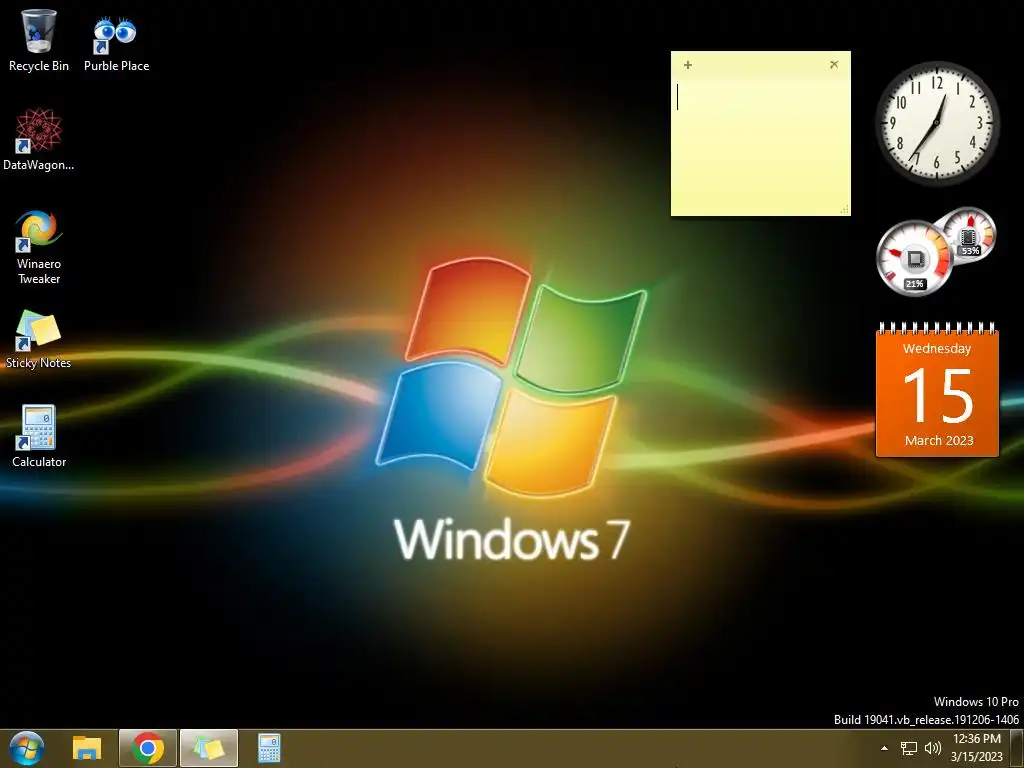Click the sticky note resize grip

pyautogui.click(x=844, y=210)
